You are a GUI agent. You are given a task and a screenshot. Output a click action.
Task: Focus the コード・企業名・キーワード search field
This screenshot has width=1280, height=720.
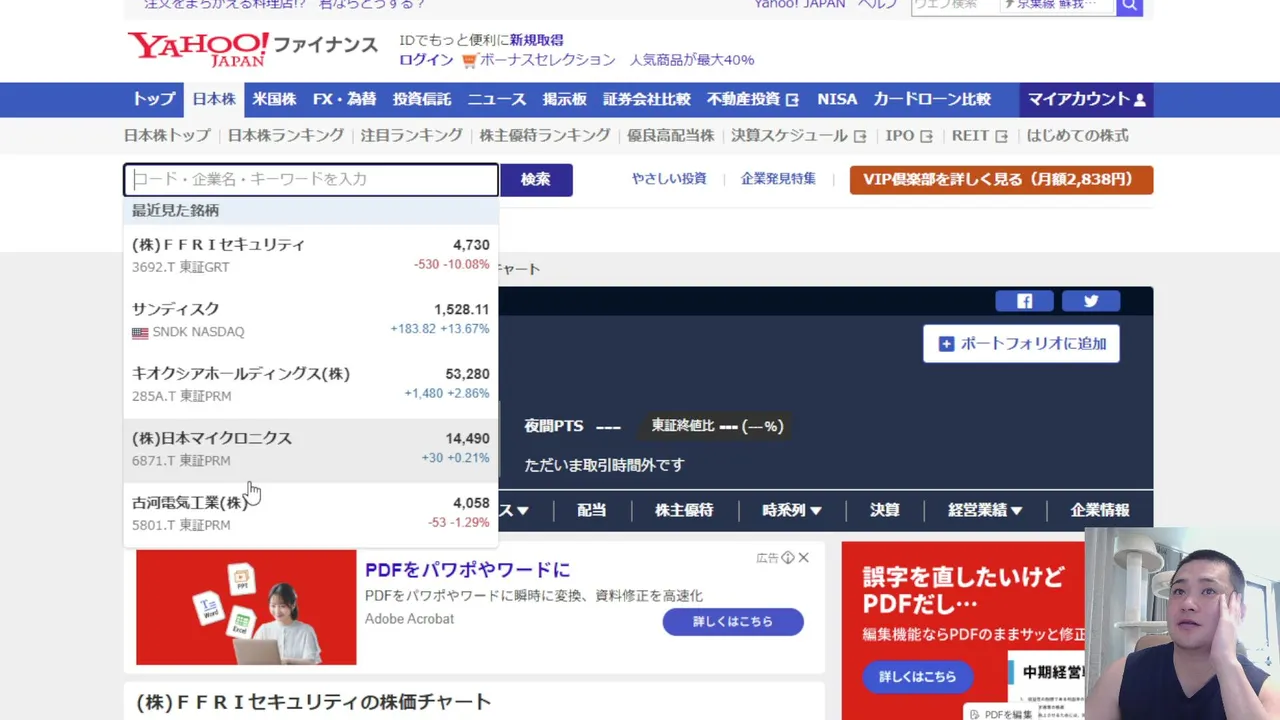311,179
